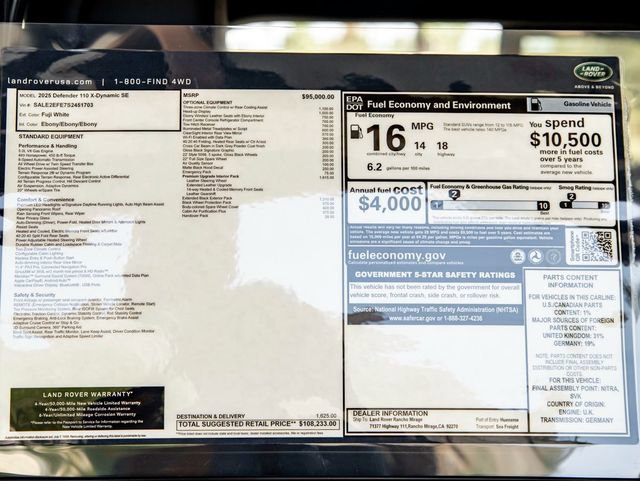Screen dimensions: 640x481
Task: Click the Fuel Economy and Environment title
Action: [x=439, y=105]
